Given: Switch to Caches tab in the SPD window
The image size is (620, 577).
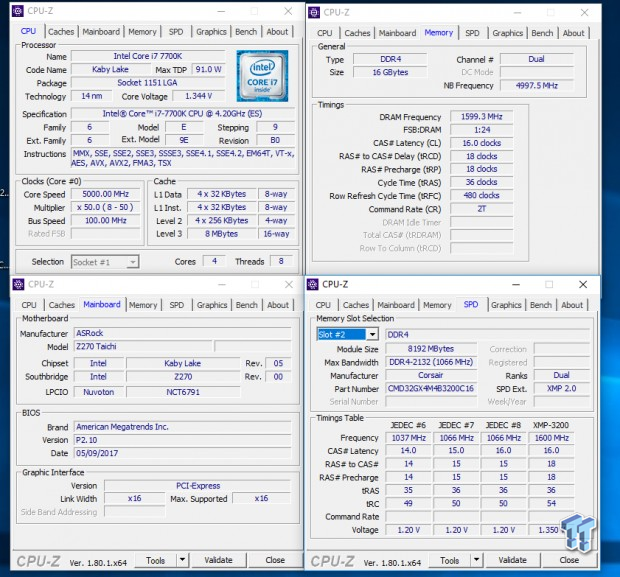Looking at the screenshot, I should (x=356, y=305).
